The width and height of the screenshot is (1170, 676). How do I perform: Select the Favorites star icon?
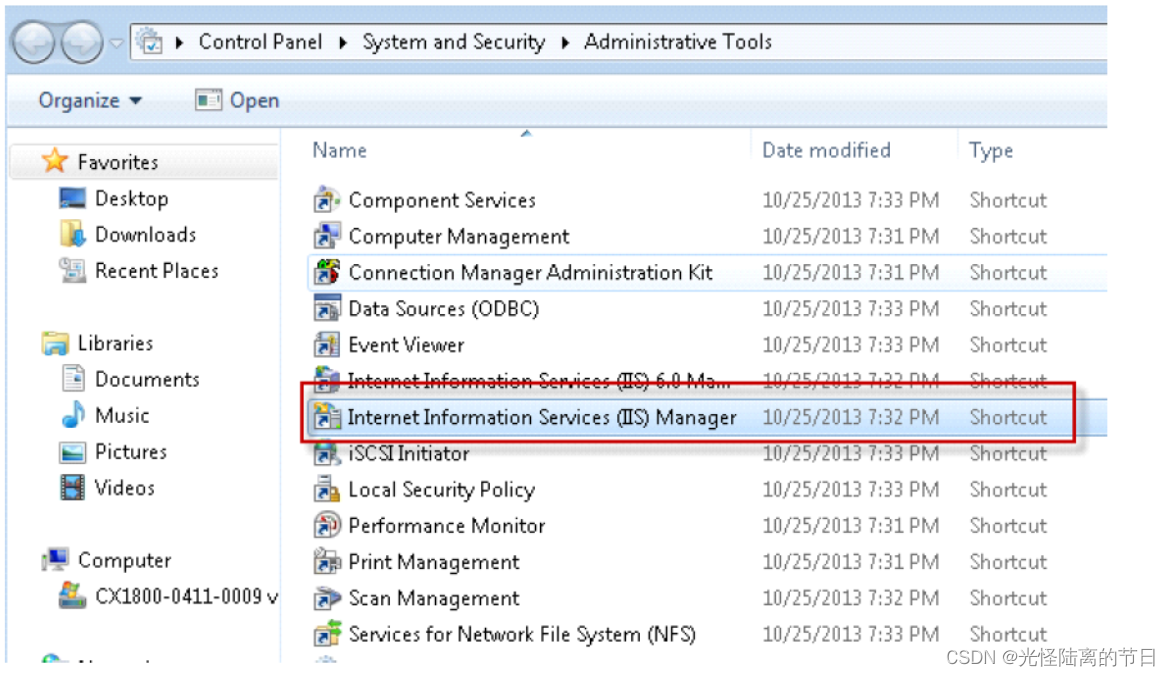coord(54,161)
